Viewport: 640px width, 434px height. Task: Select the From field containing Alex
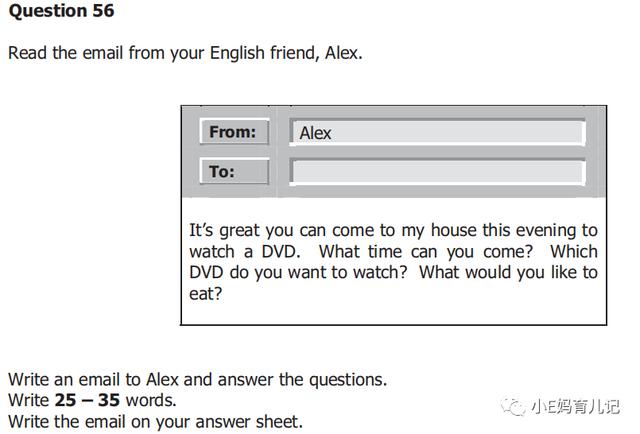(437, 132)
